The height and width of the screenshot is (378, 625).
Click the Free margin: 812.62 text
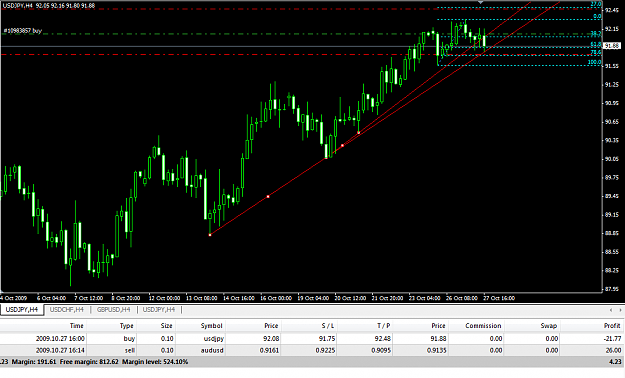coord(89,362)
